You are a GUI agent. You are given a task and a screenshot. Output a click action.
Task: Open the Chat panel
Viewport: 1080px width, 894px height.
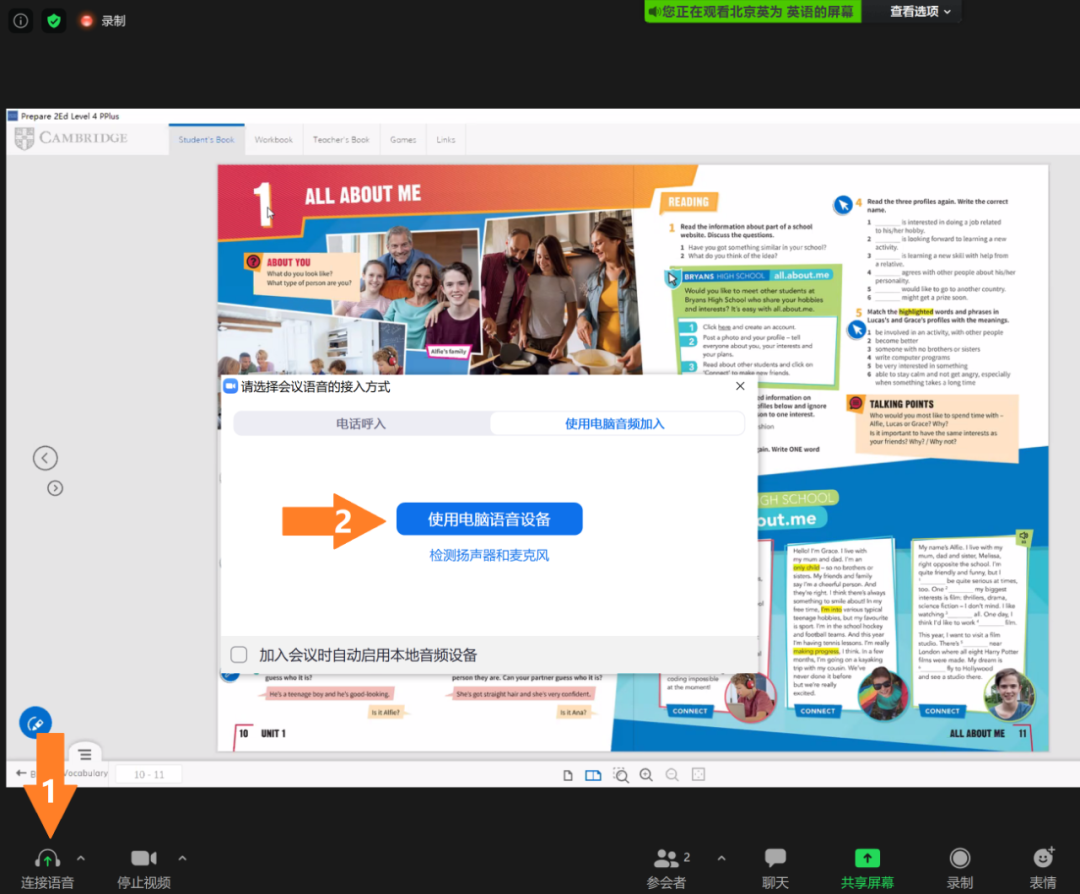[x=775, y=859]
